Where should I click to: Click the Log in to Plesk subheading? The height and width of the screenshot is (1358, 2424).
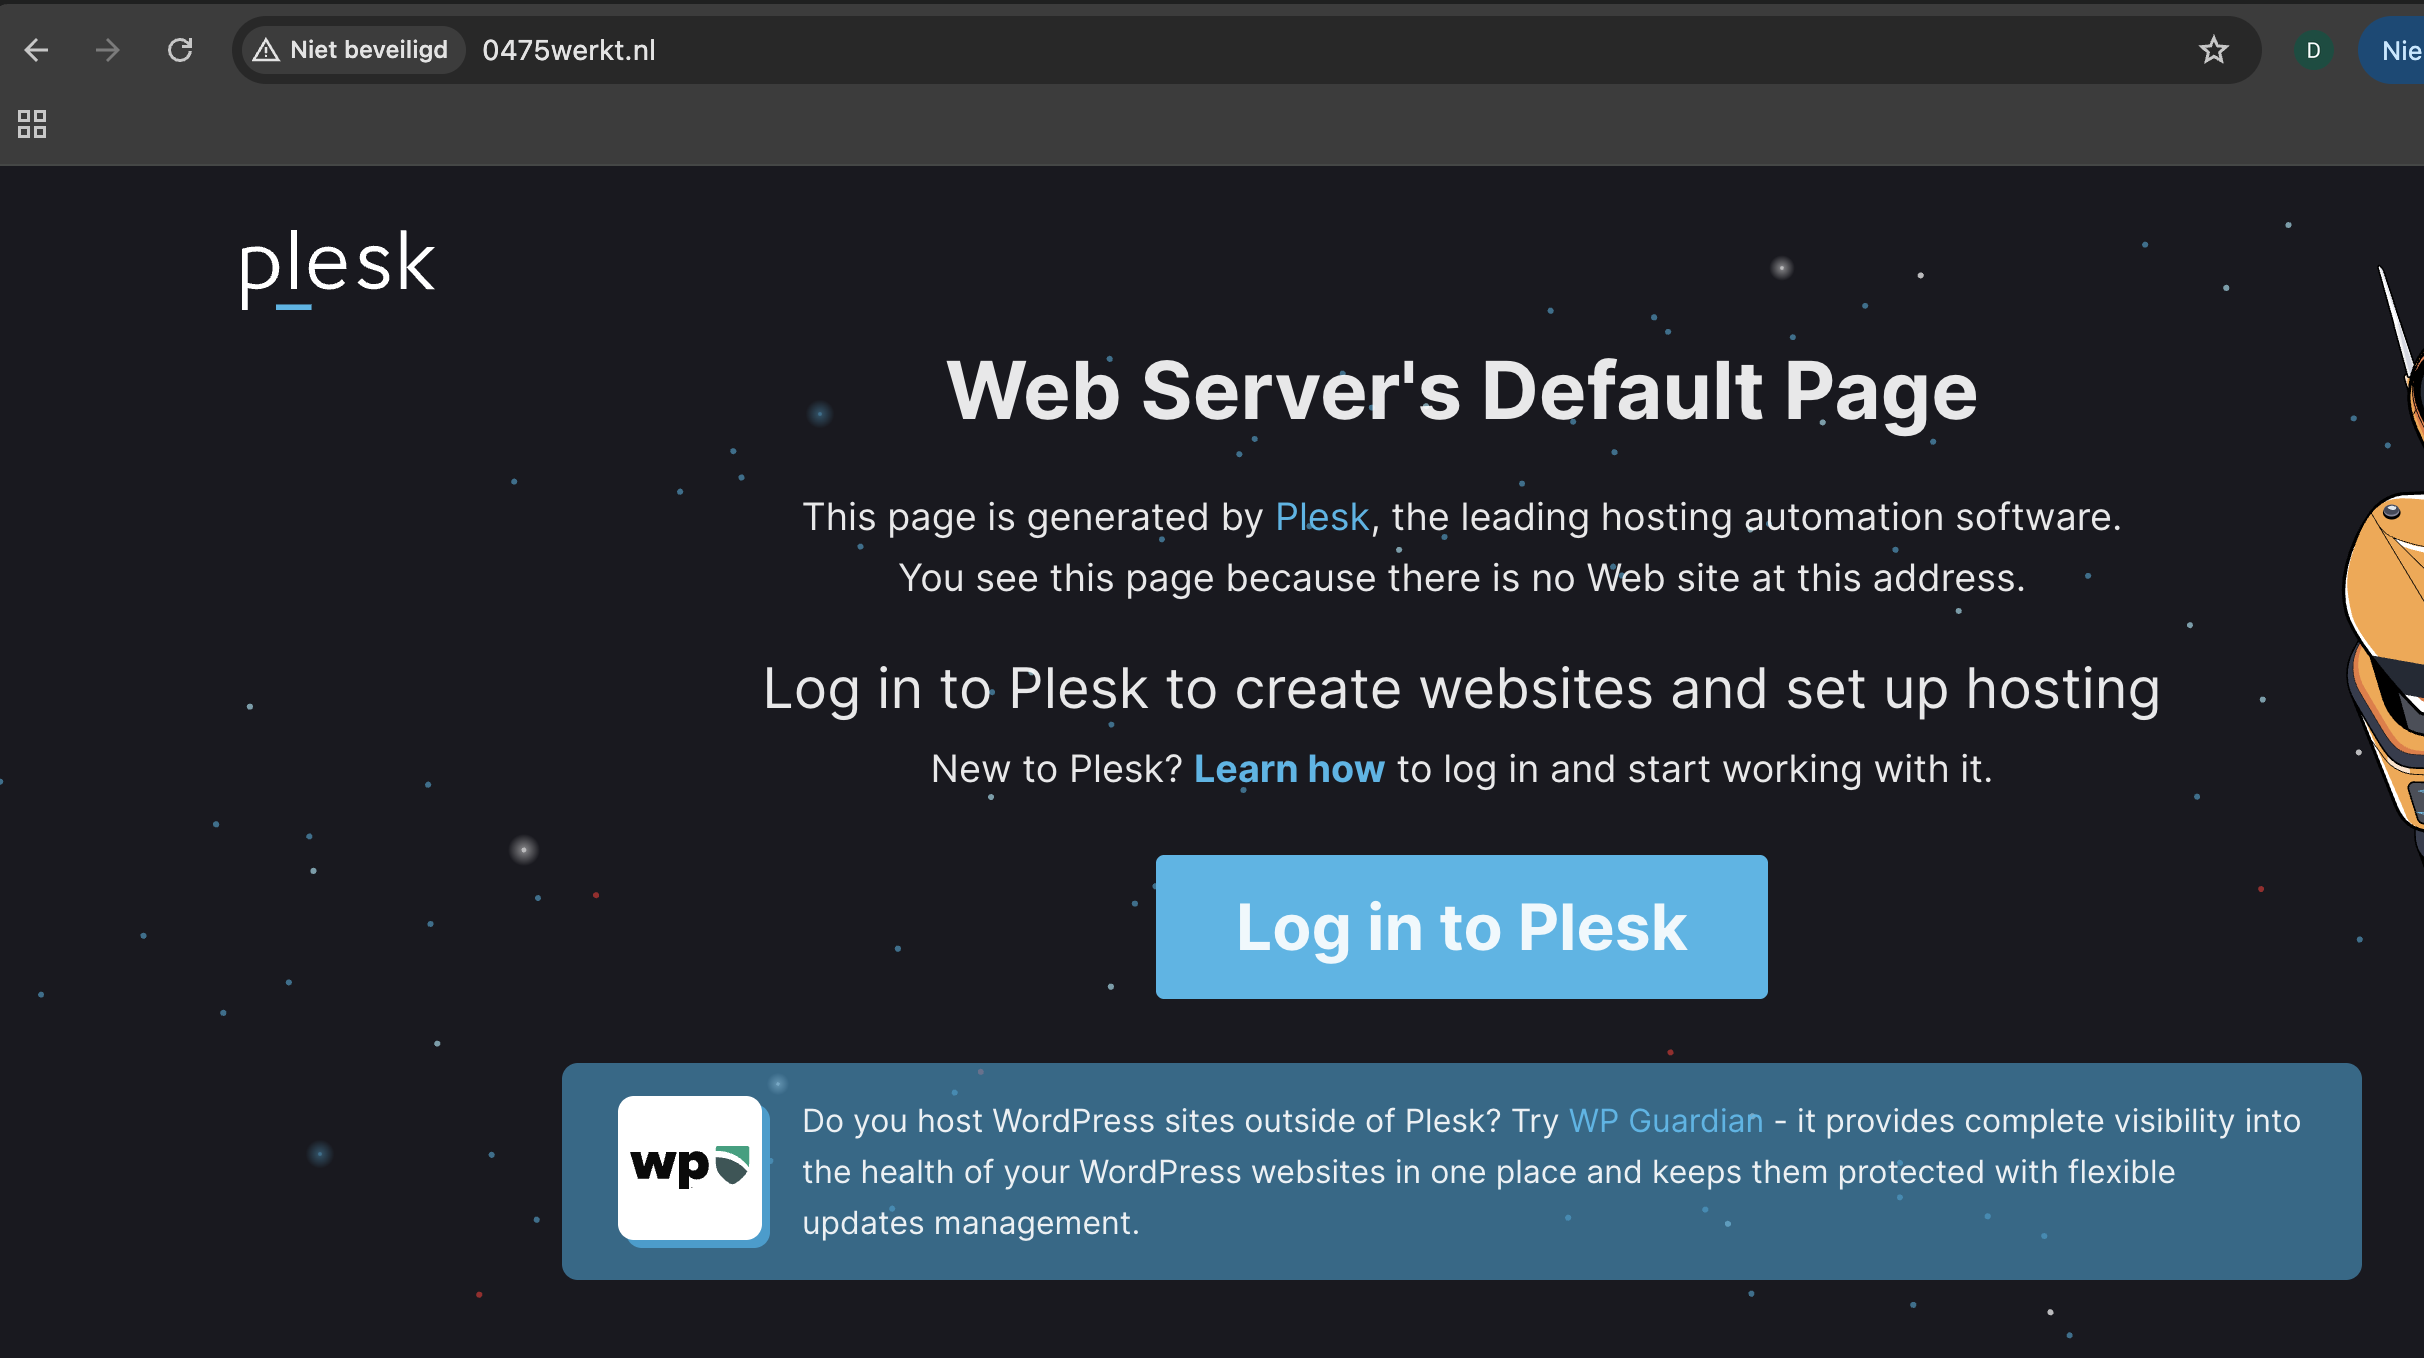[1461, 689]
